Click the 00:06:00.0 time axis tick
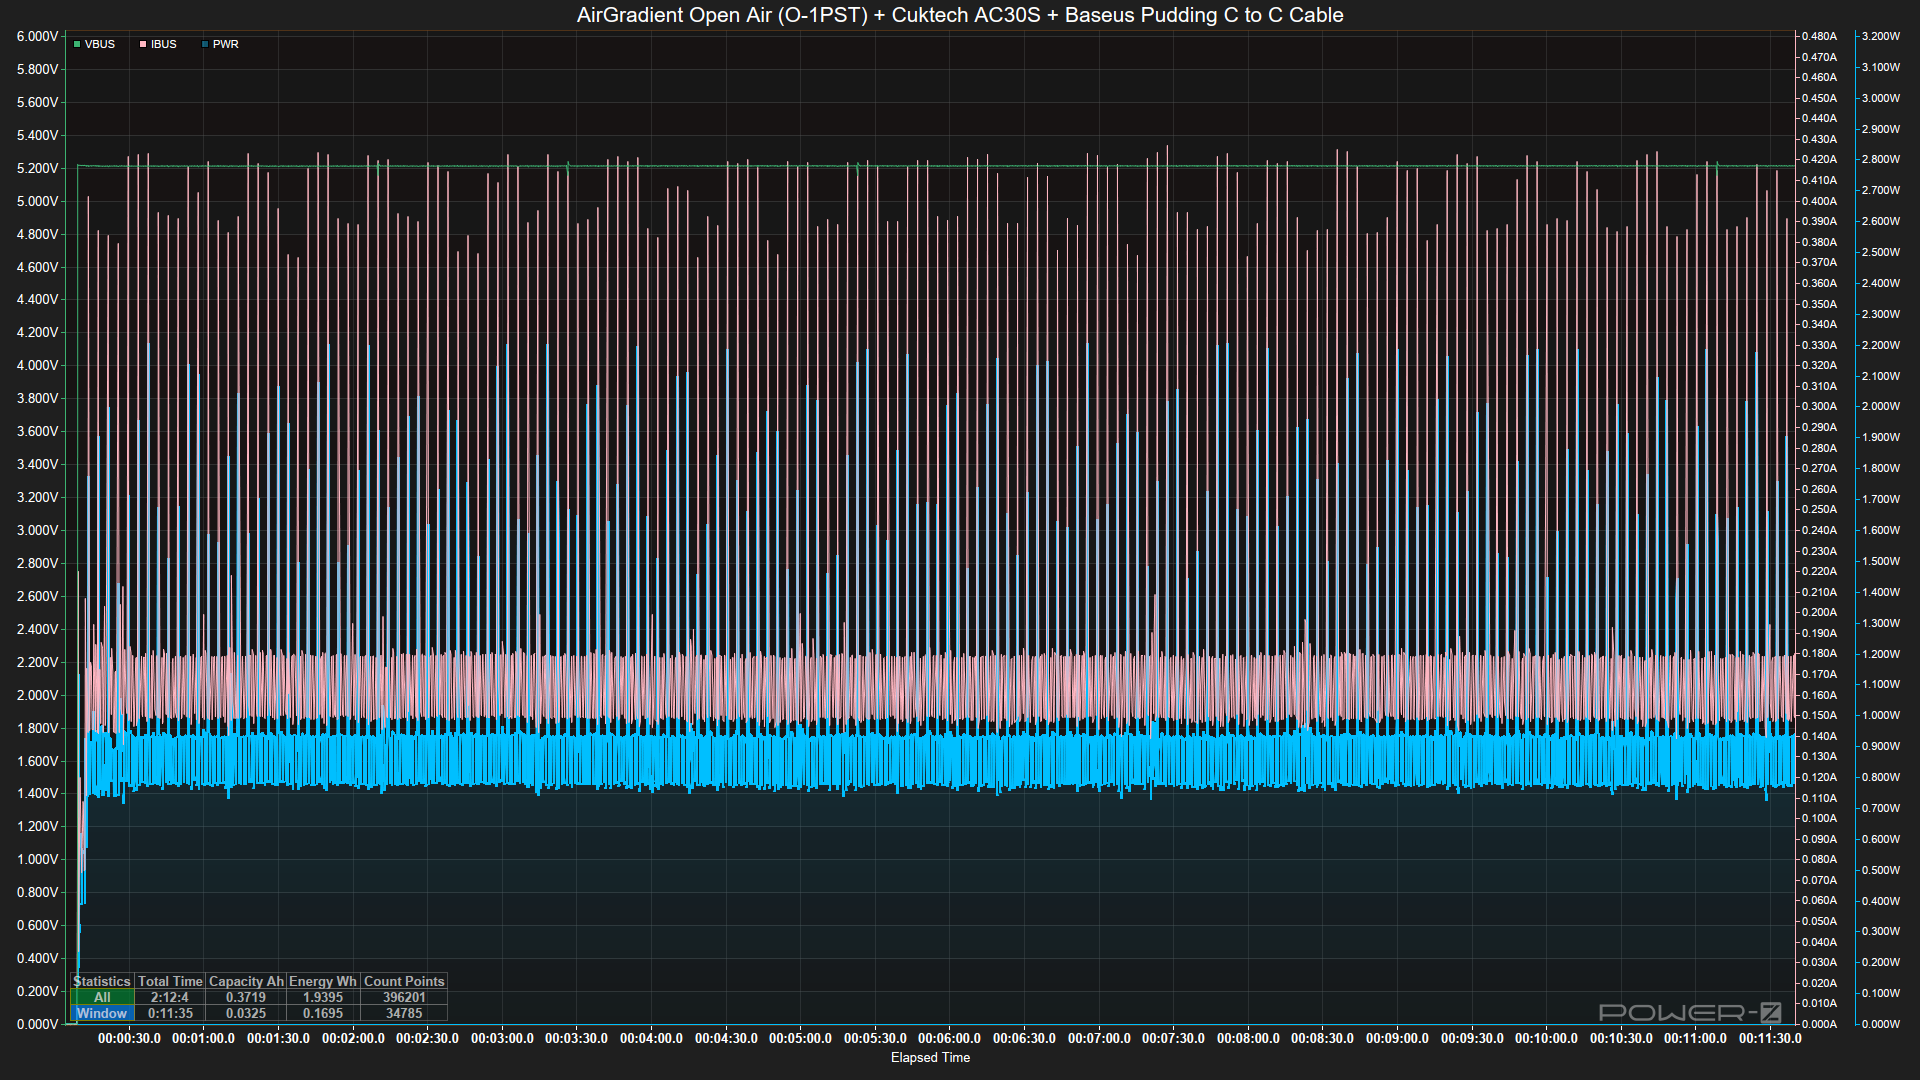1920x1080 pixels. [x=949, y=1038]
